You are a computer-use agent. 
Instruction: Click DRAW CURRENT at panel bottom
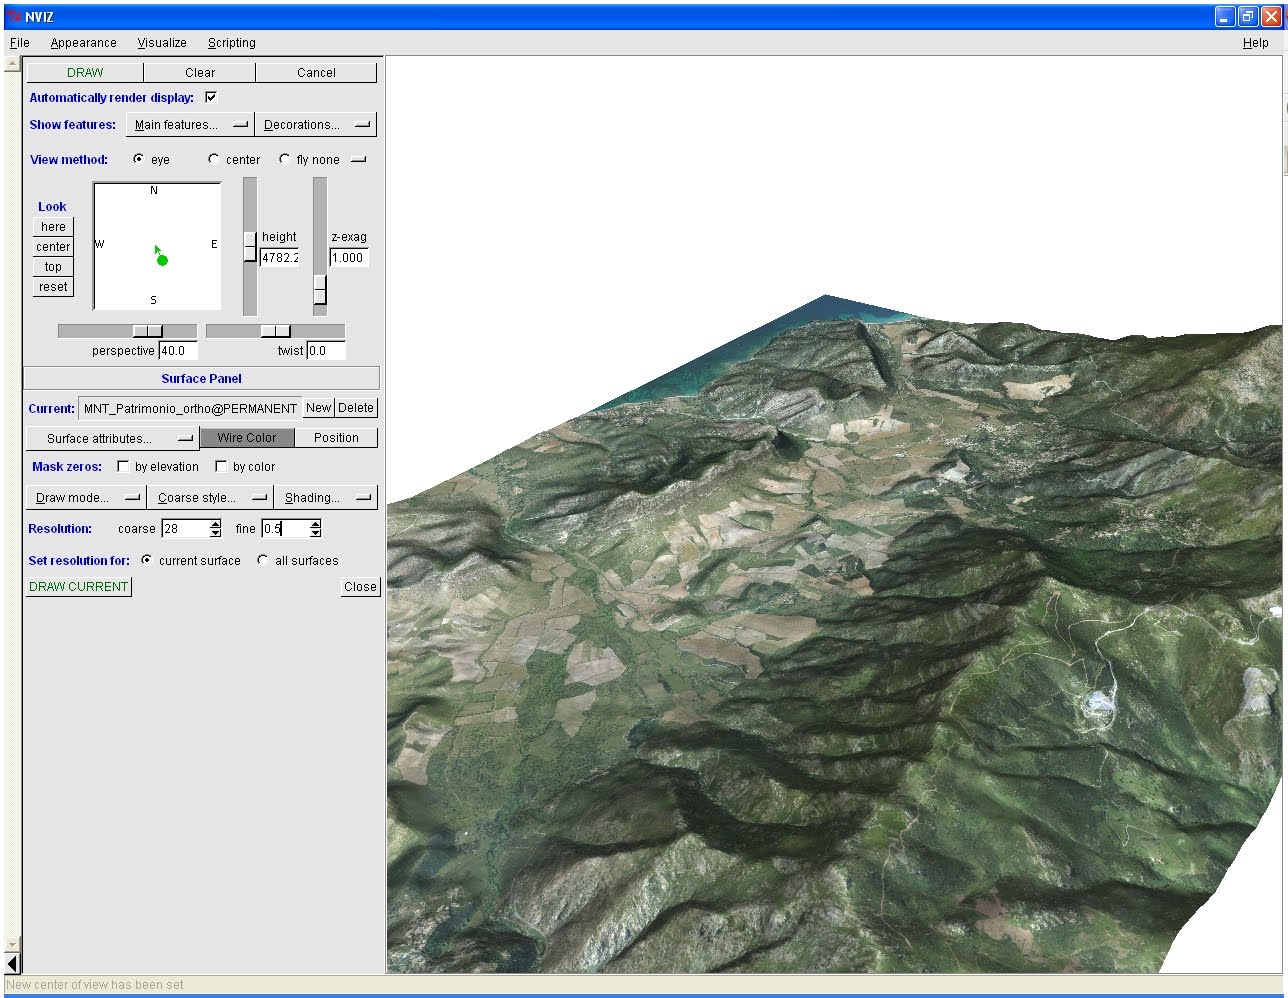(78, 586)
